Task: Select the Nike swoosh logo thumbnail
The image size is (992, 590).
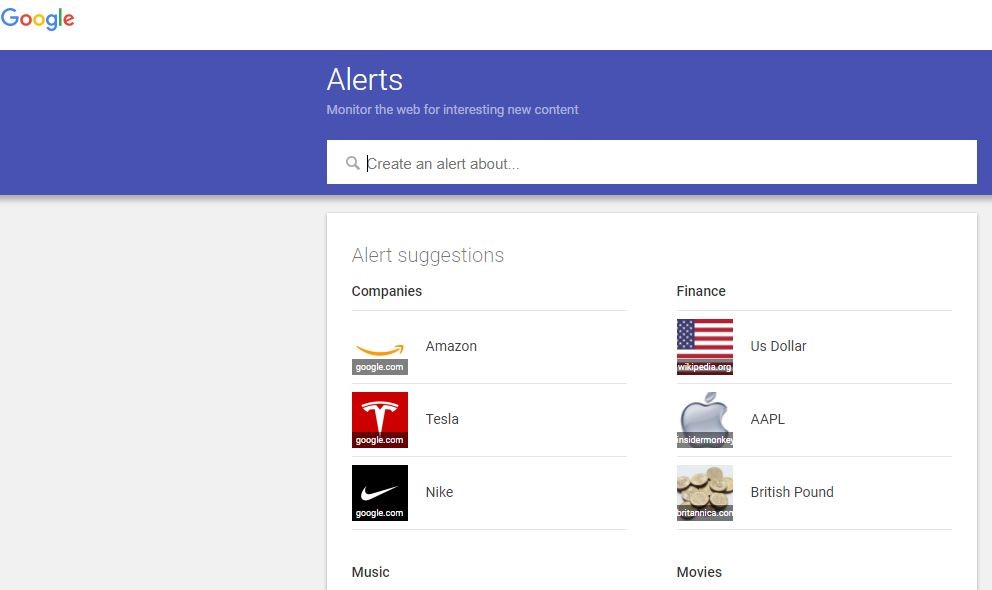Action: pyautogui.click(x=380, y=493)
